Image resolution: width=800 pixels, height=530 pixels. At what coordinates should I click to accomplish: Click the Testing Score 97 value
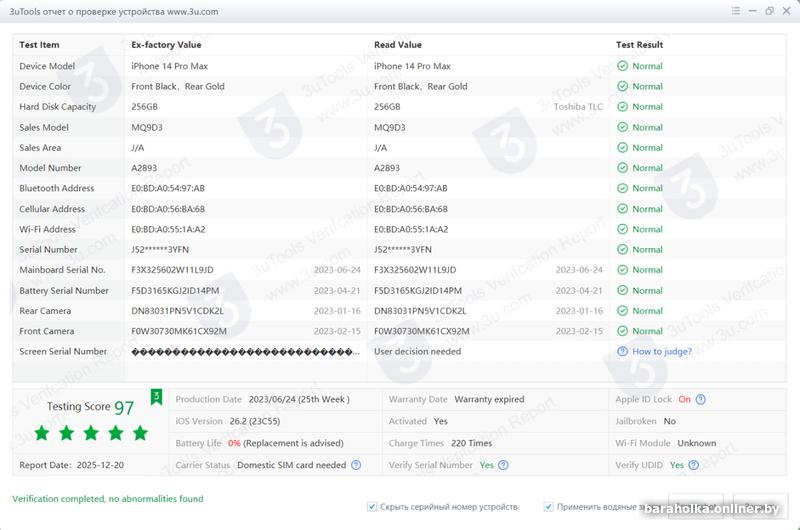[x=124, y=407]
